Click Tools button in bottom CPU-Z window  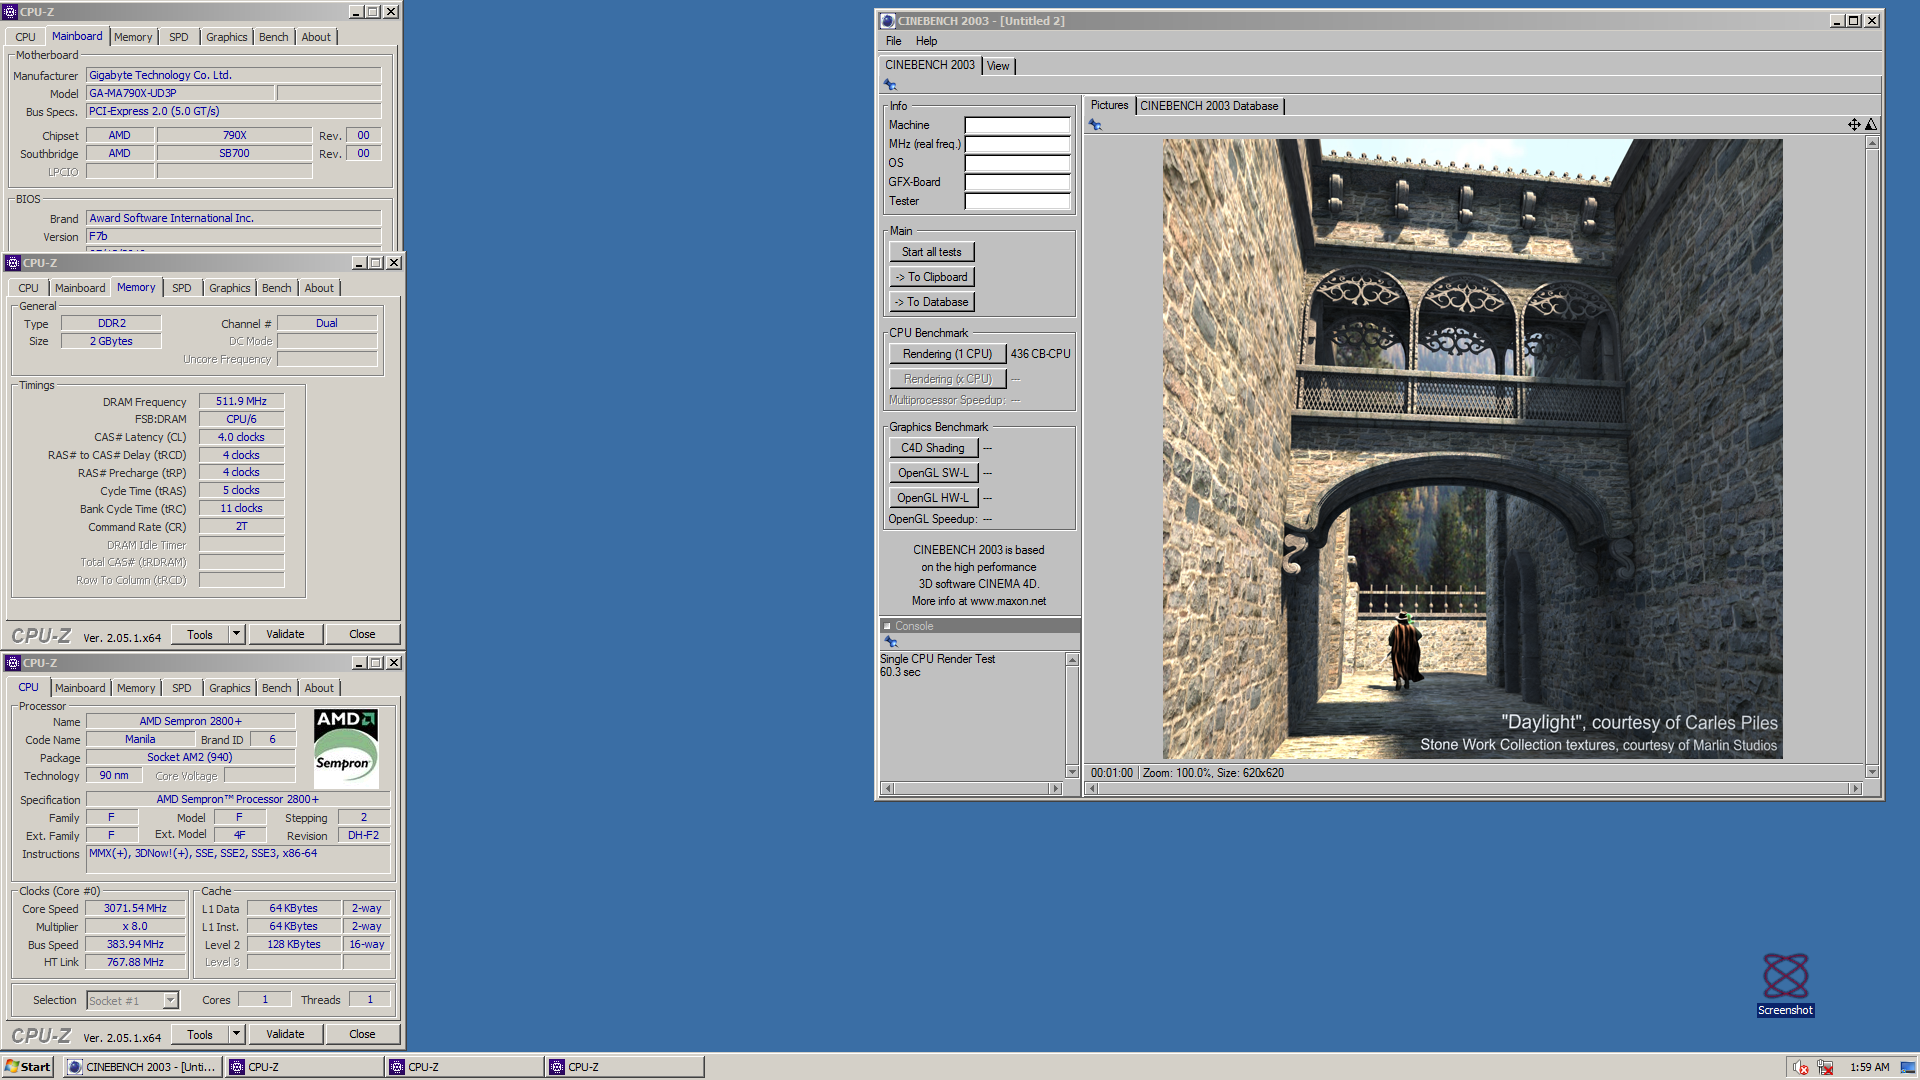200,1034
